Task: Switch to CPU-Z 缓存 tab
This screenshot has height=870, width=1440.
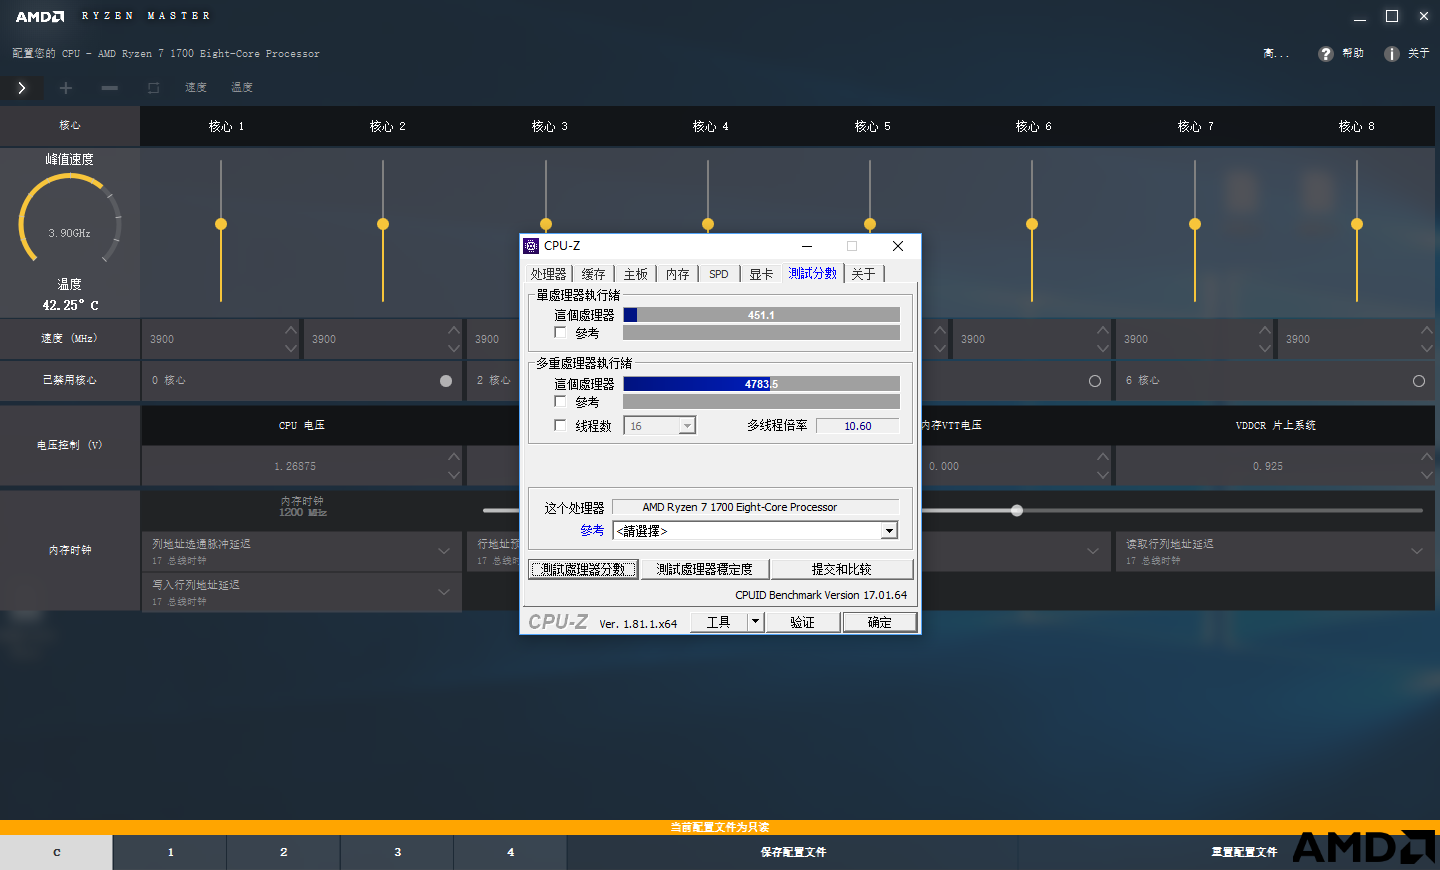Action: [x=593, y=274]
